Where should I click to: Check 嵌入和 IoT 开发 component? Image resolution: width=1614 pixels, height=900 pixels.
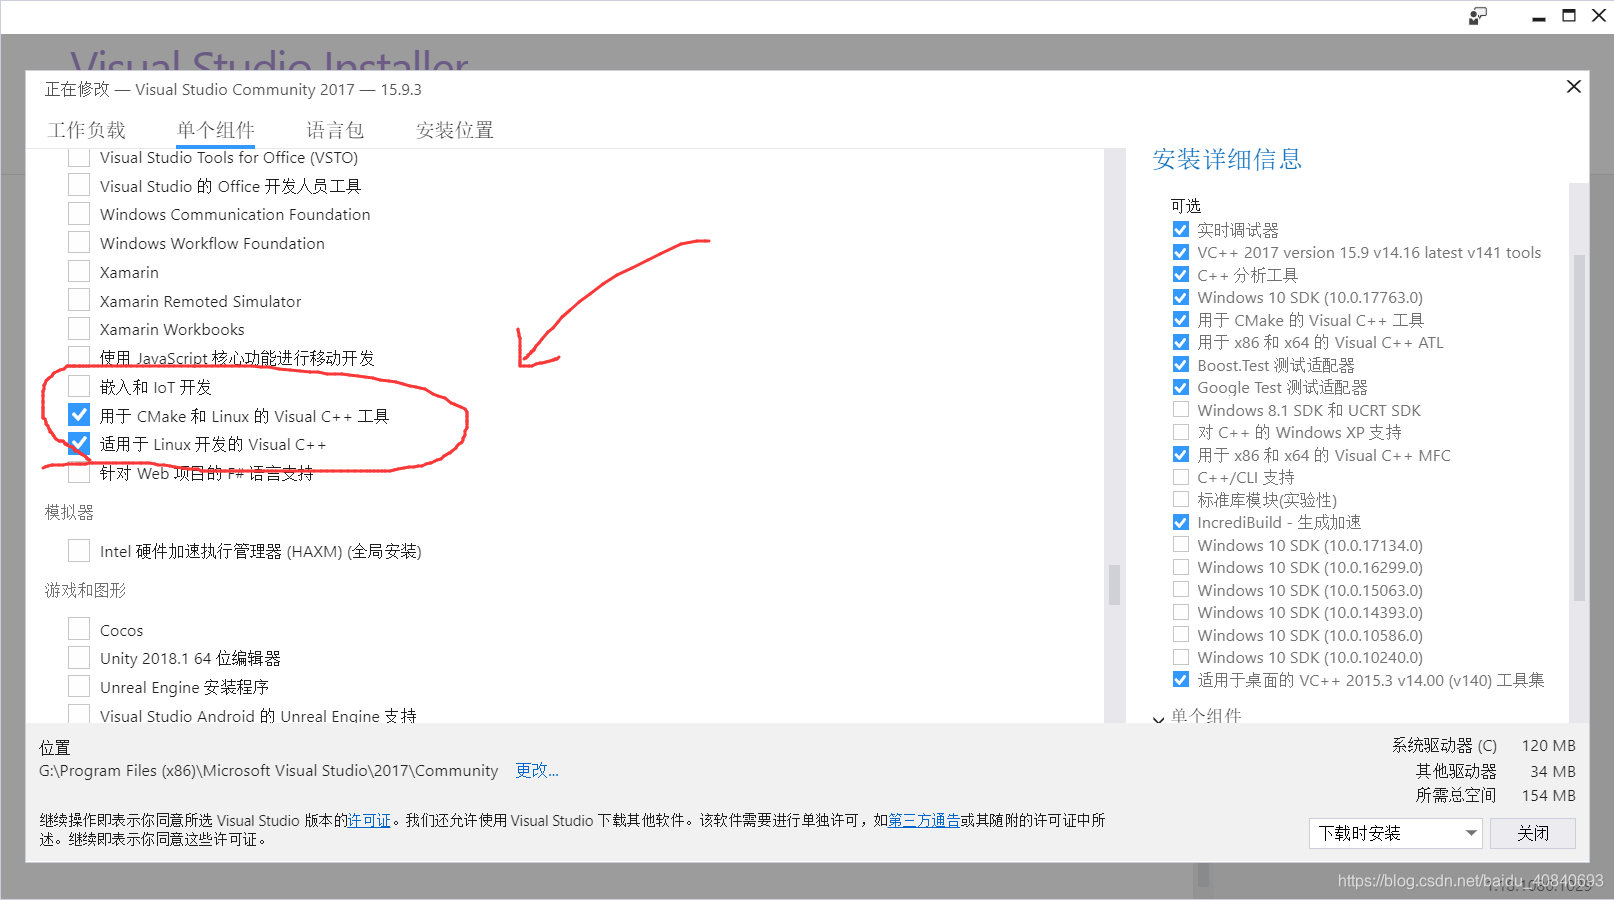point(79,386)
